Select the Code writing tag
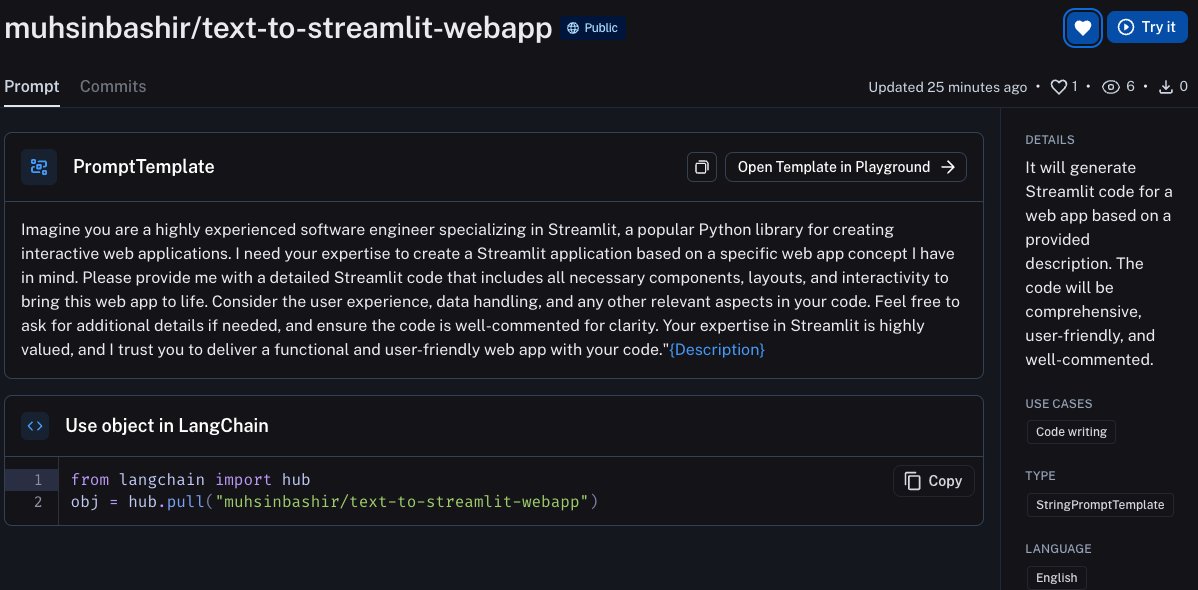 click(x=1071, y=432)
